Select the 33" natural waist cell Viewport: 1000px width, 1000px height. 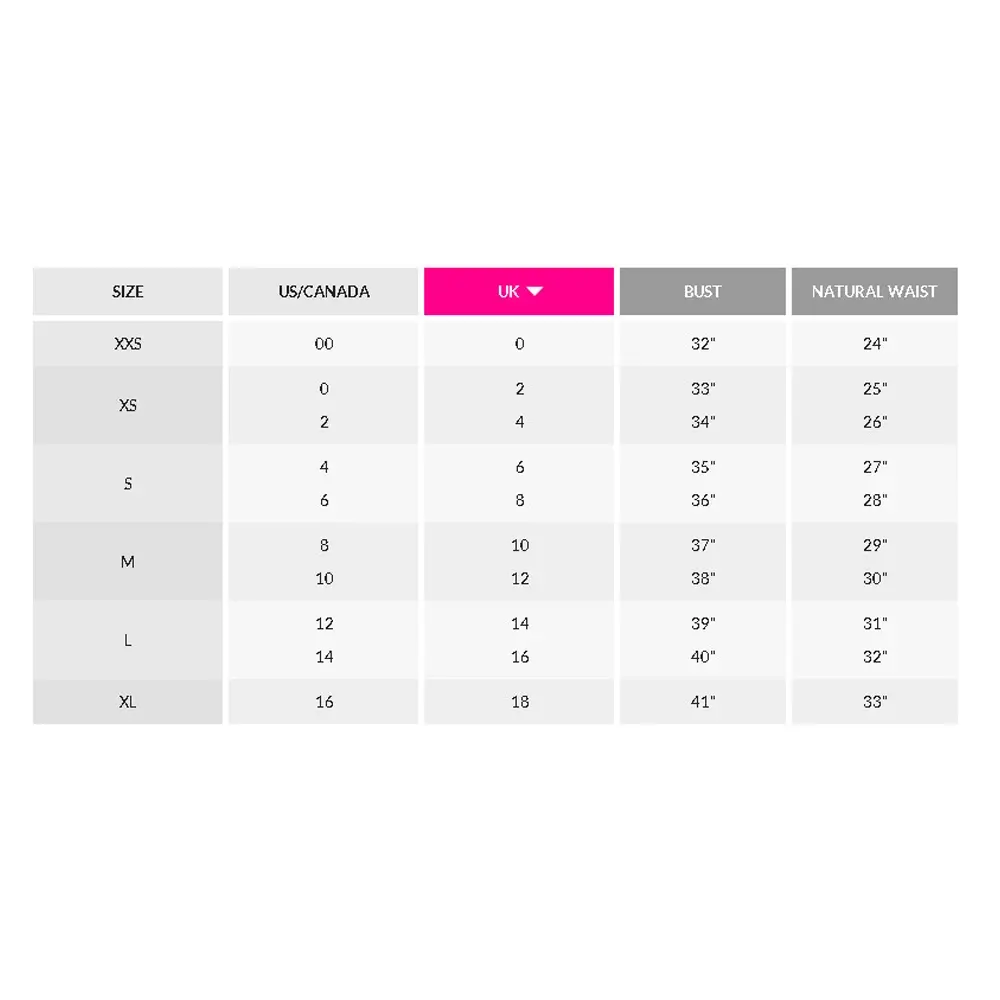(874, 702)
